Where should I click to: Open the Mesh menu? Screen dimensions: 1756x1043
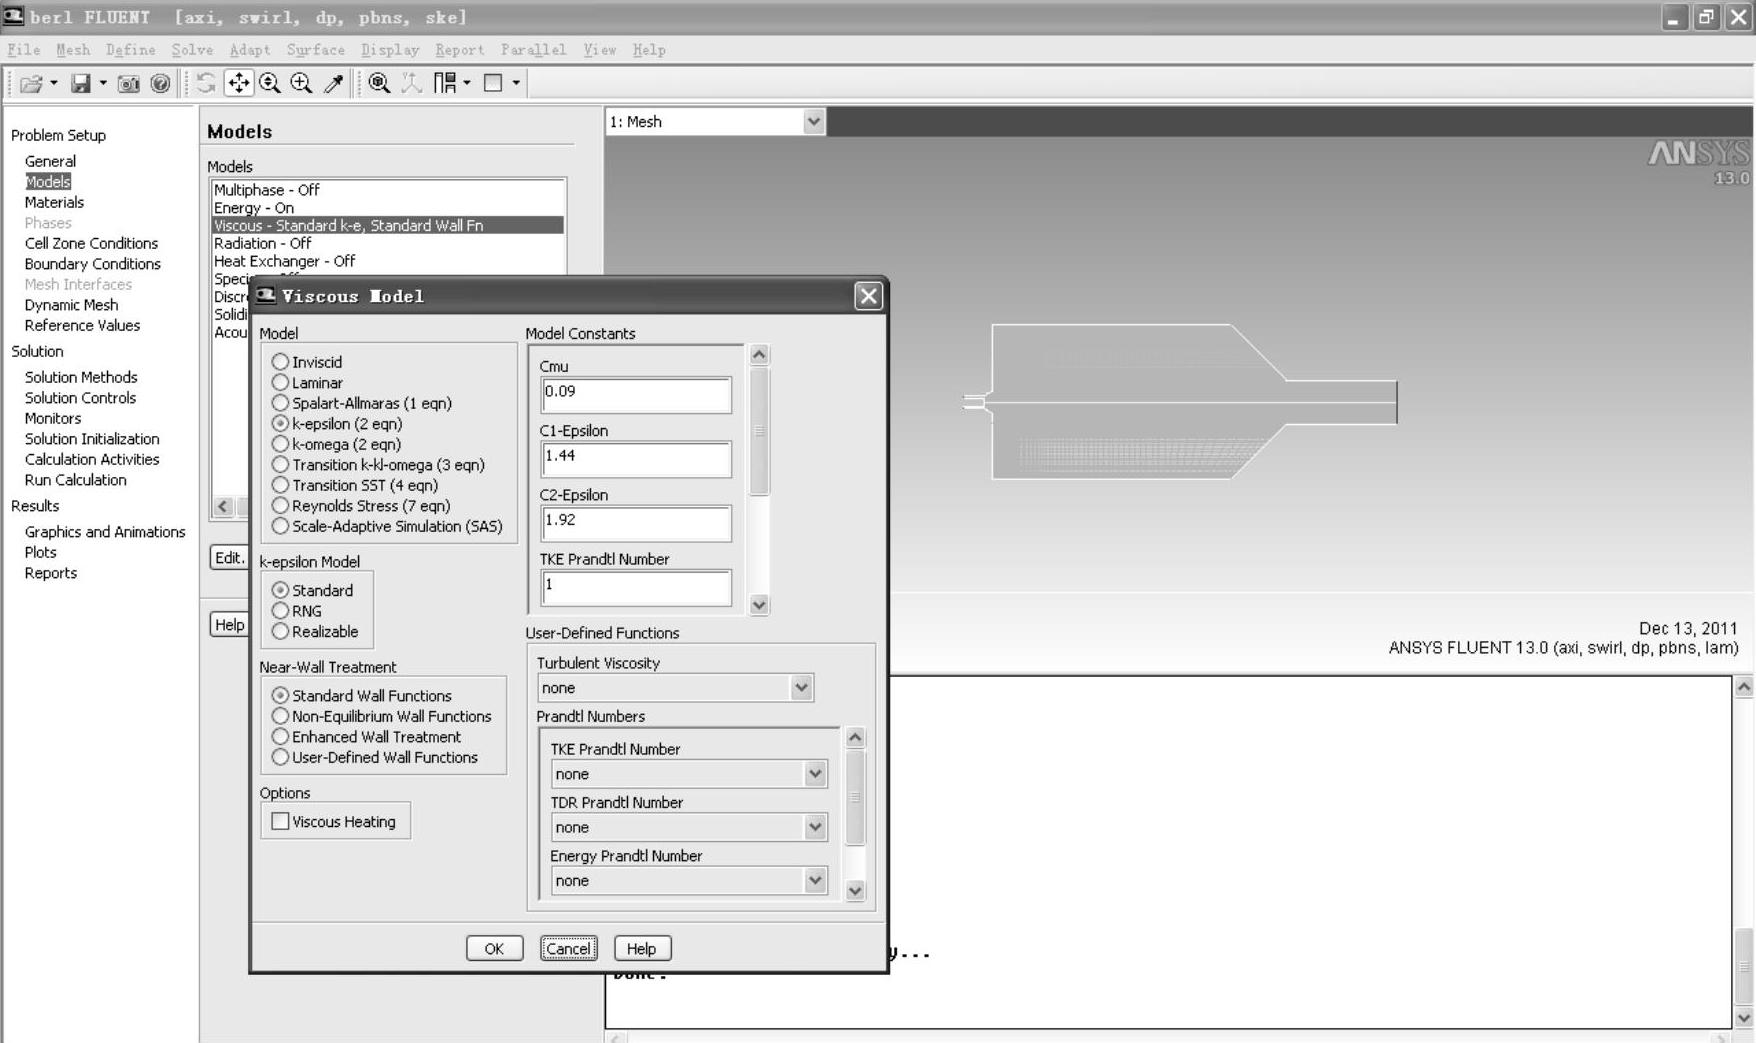pyautogui.click(x=73, y=50)
